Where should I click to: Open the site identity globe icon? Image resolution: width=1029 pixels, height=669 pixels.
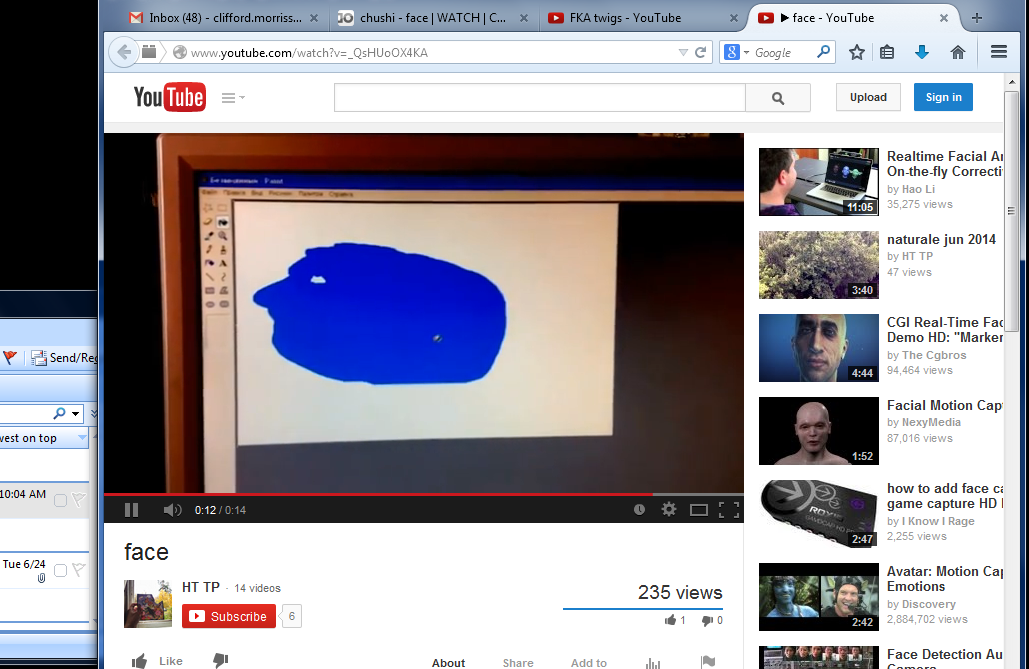(180, 53)
